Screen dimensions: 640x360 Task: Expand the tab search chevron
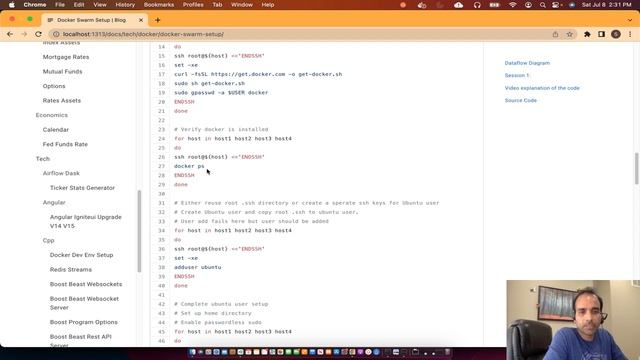tap(630, 20)
